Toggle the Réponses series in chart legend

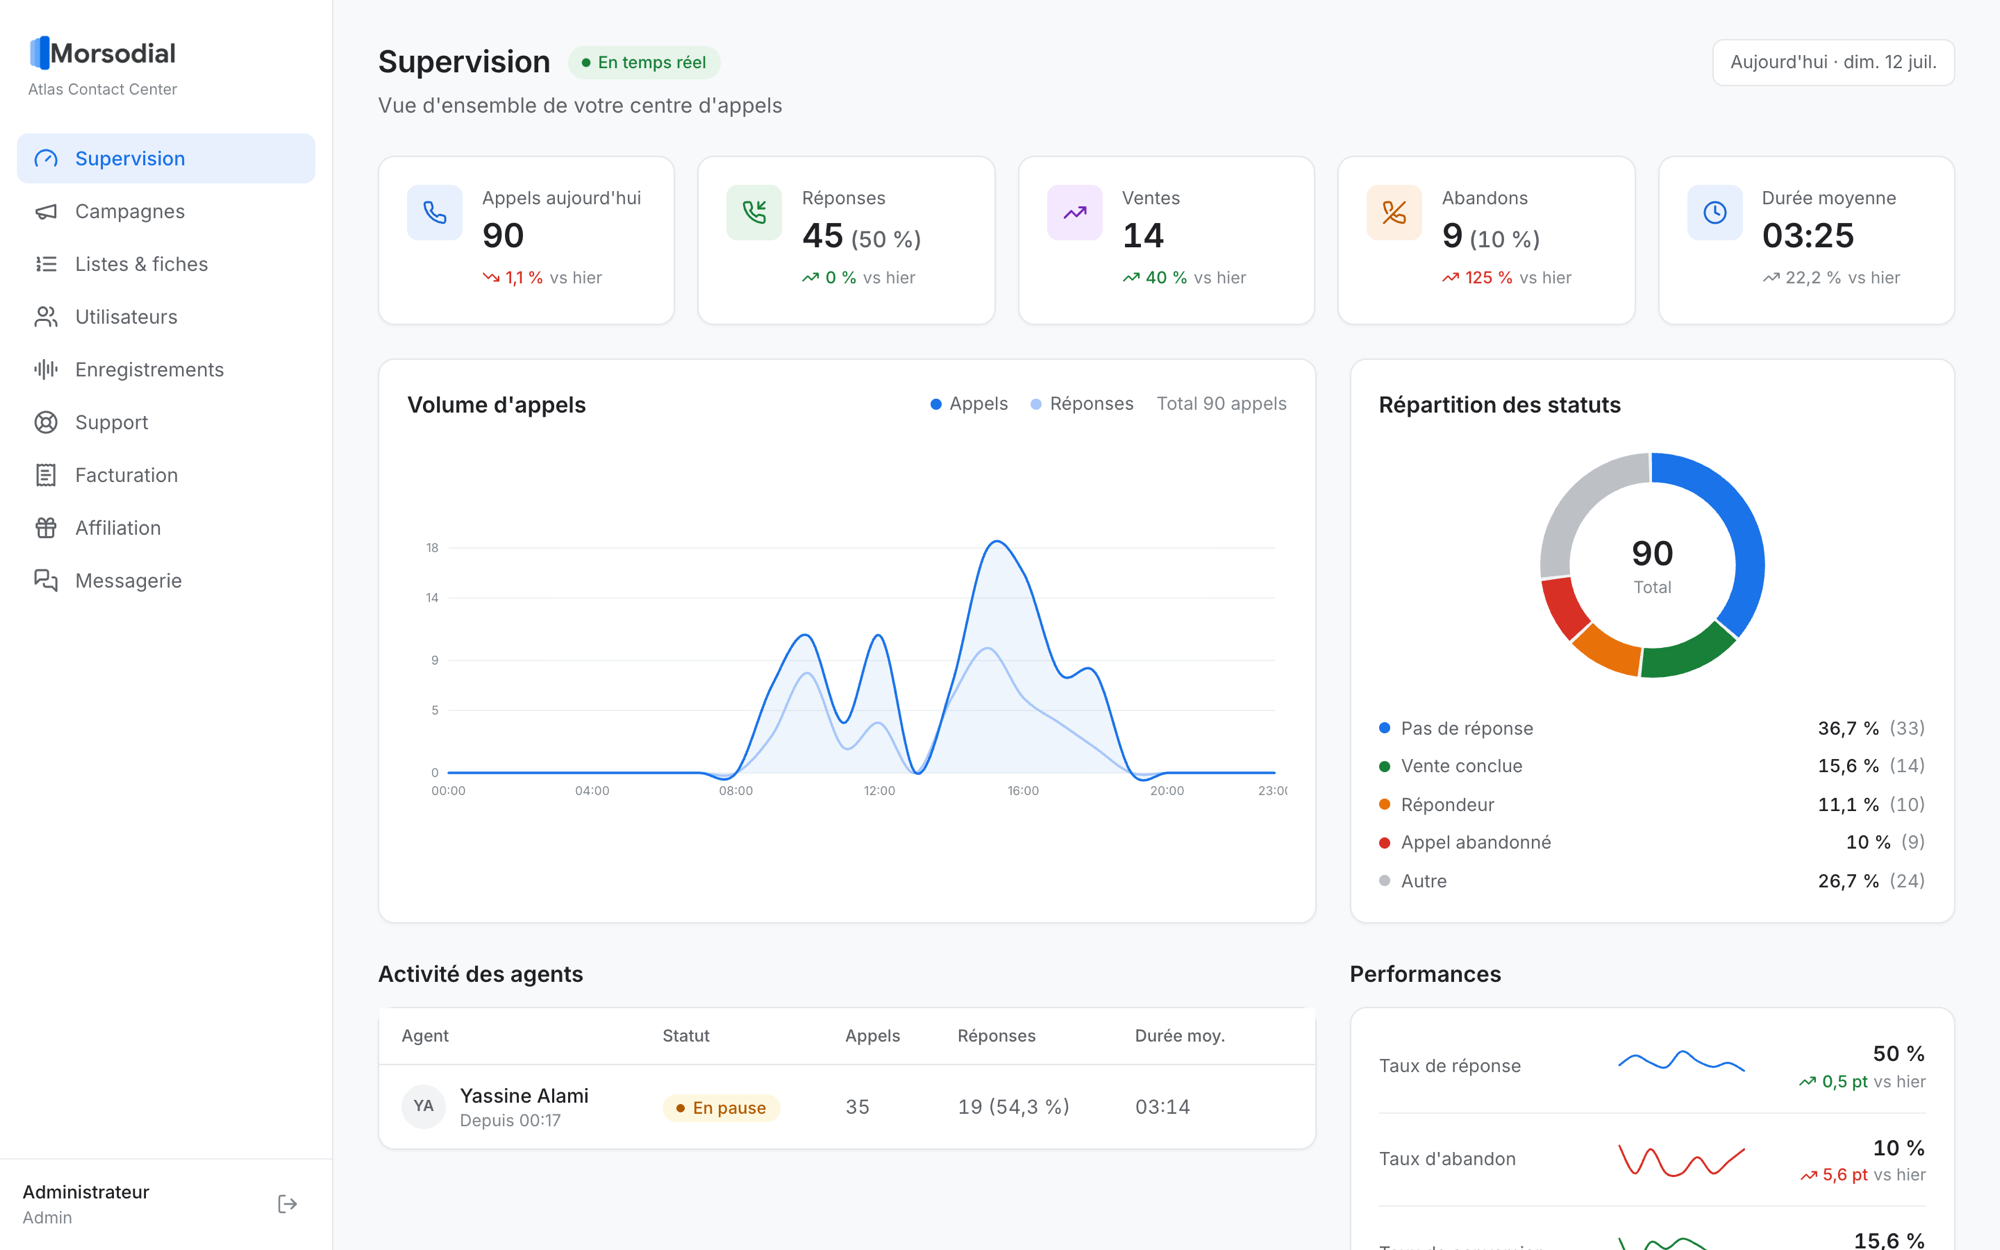[x=1082, y=404]
